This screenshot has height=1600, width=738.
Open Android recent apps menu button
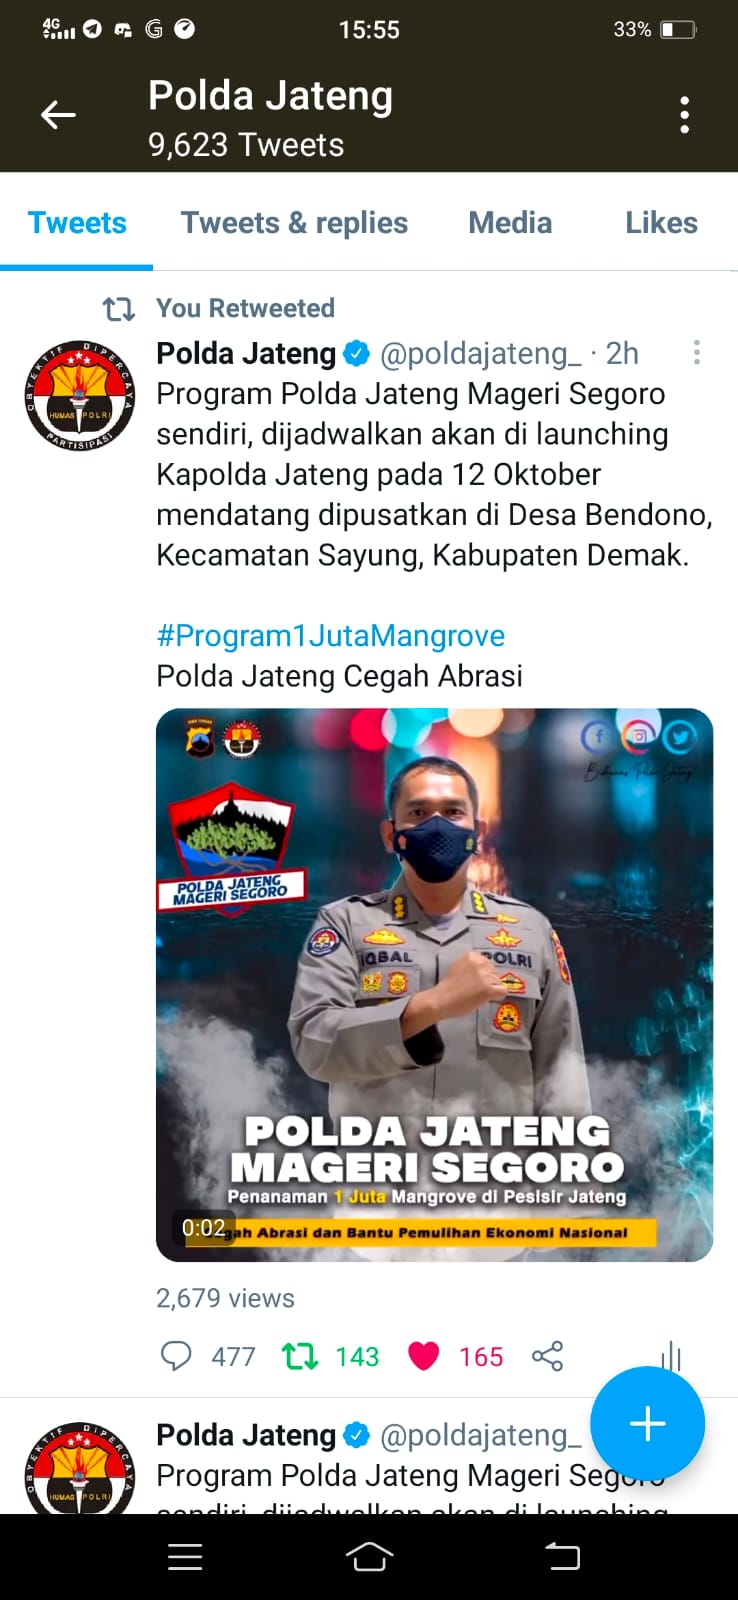pos(185,1557)
